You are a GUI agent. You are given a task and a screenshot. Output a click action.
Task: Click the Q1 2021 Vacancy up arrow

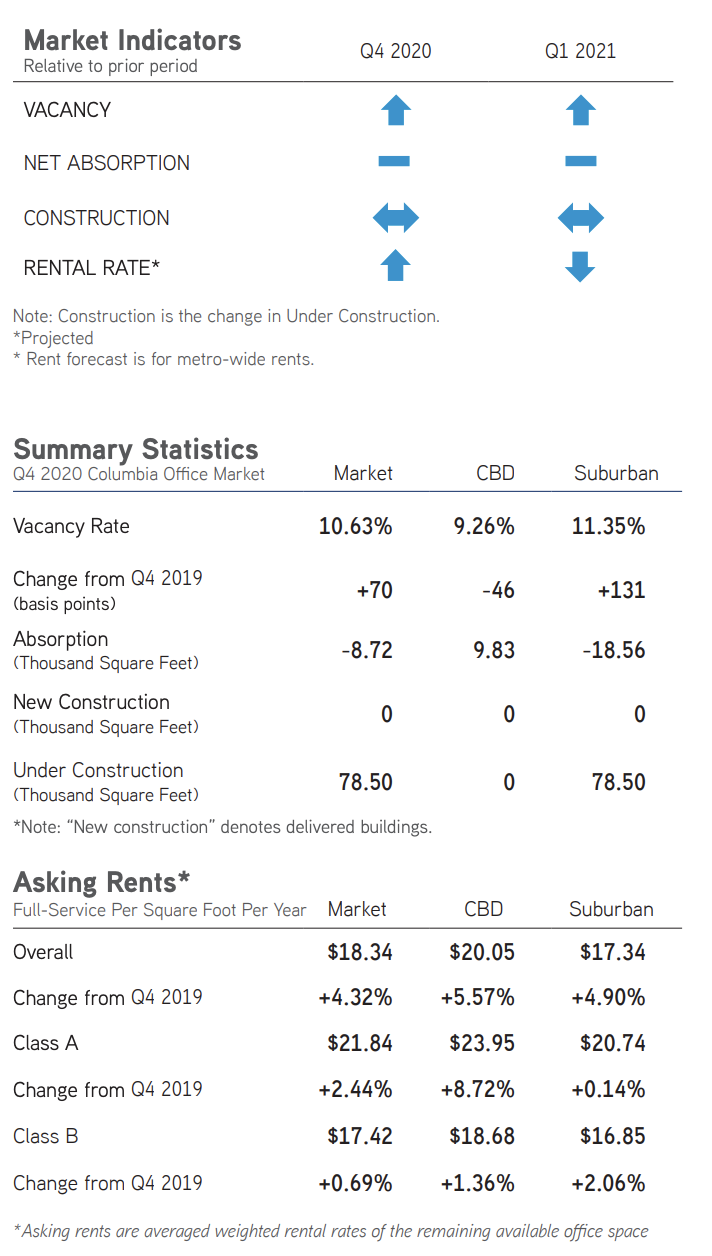pos(581,110)
